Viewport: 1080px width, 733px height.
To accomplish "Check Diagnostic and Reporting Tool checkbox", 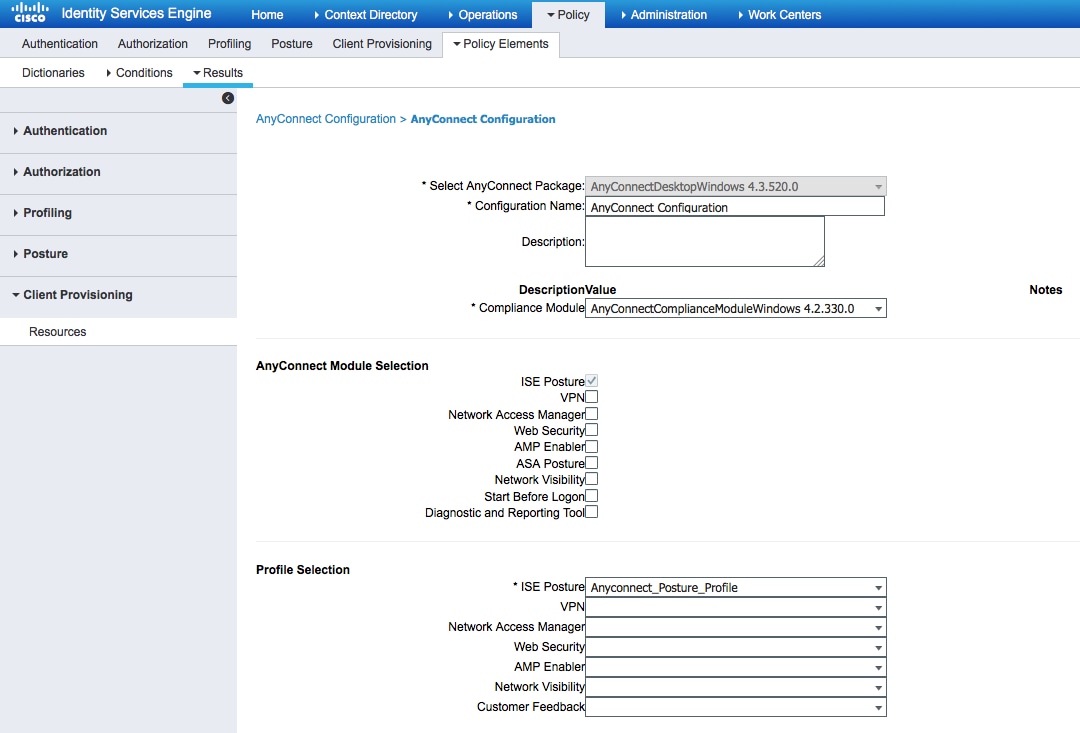I will (x=592, y=512).
